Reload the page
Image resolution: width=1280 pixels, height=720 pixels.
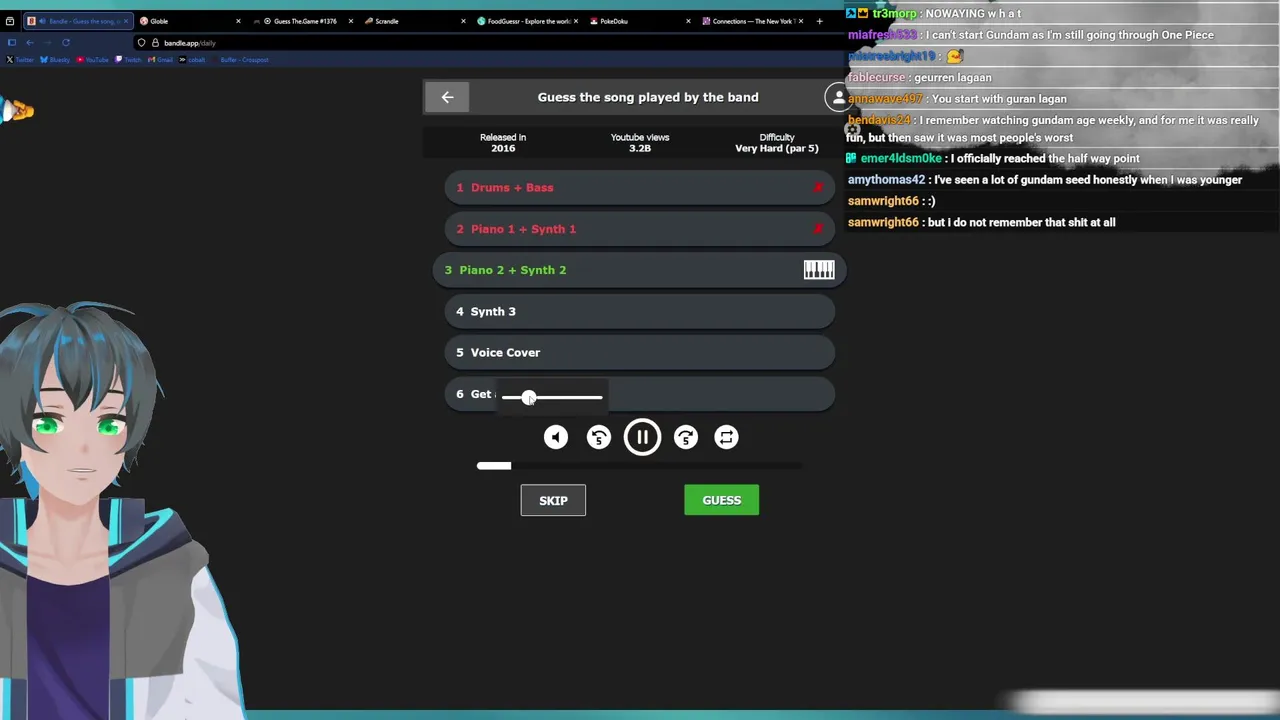click(66, 43)
